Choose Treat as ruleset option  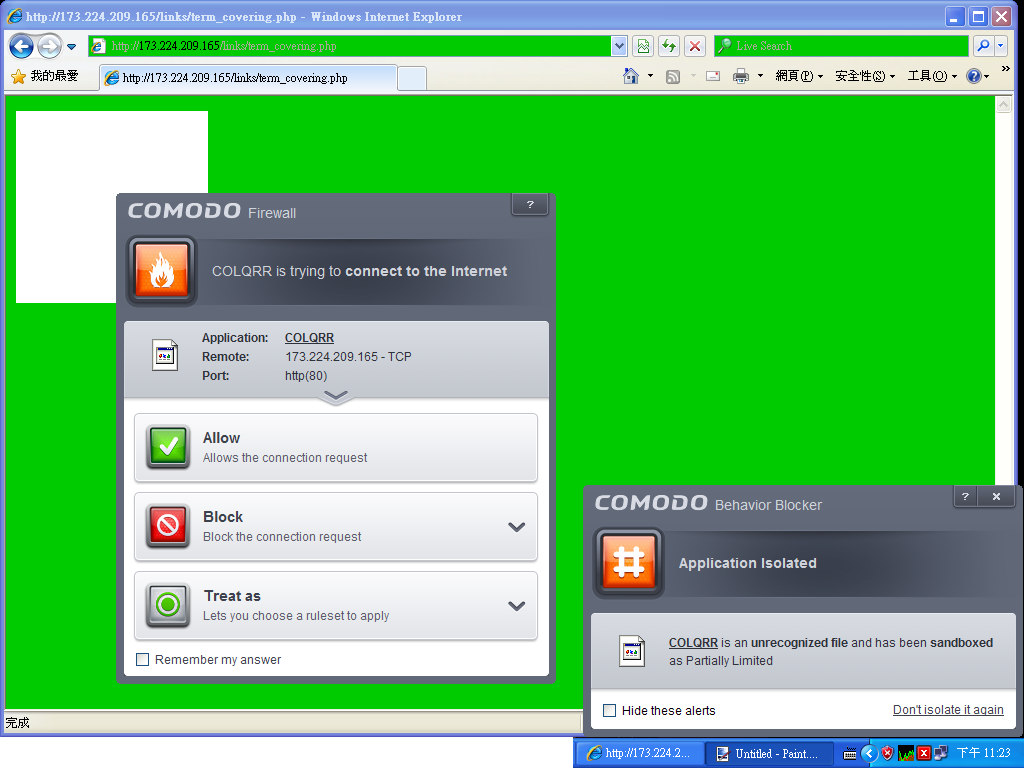coord(336,605)
